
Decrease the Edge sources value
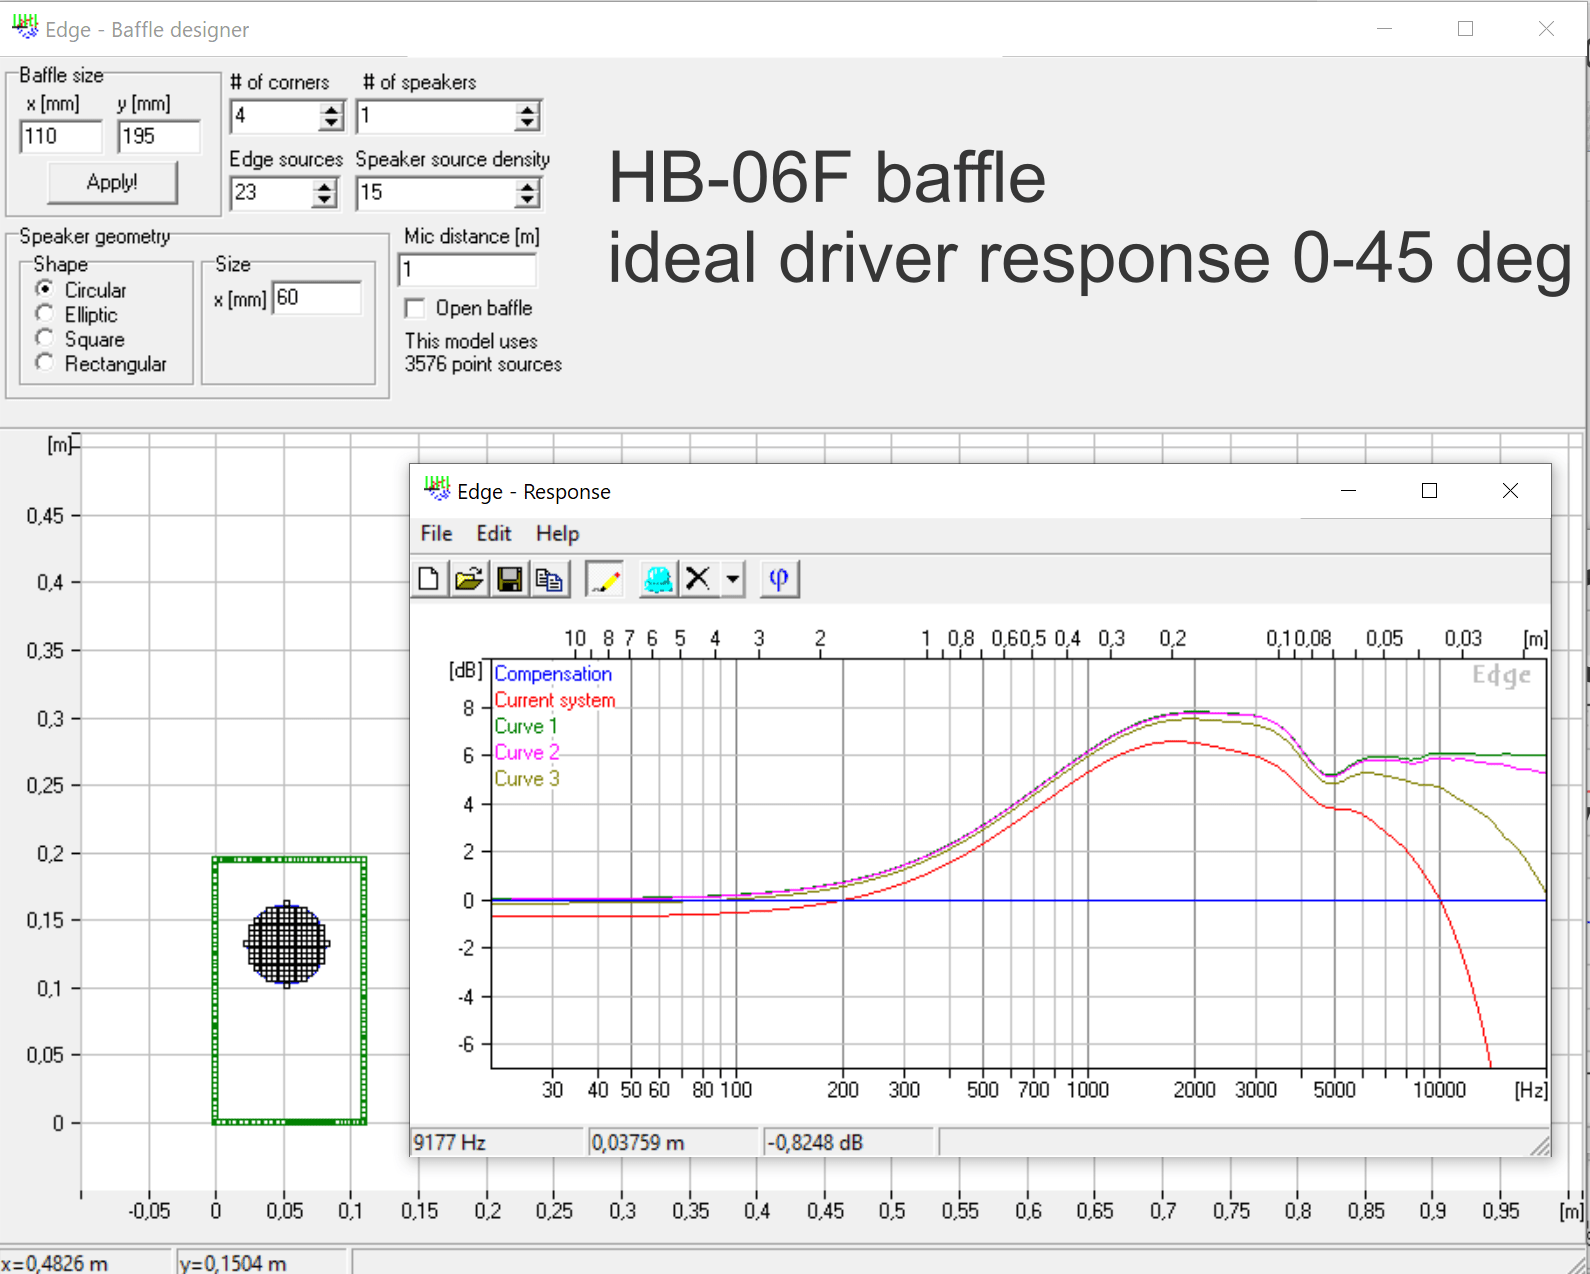pyautogui.click(x=324, y=200)
